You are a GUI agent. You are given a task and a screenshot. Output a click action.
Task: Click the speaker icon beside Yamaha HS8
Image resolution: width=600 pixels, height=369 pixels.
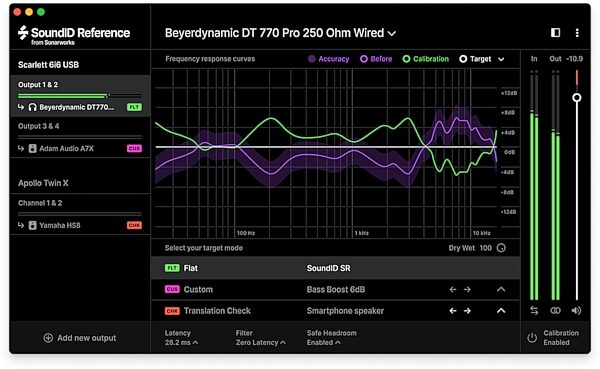(33, 225)
